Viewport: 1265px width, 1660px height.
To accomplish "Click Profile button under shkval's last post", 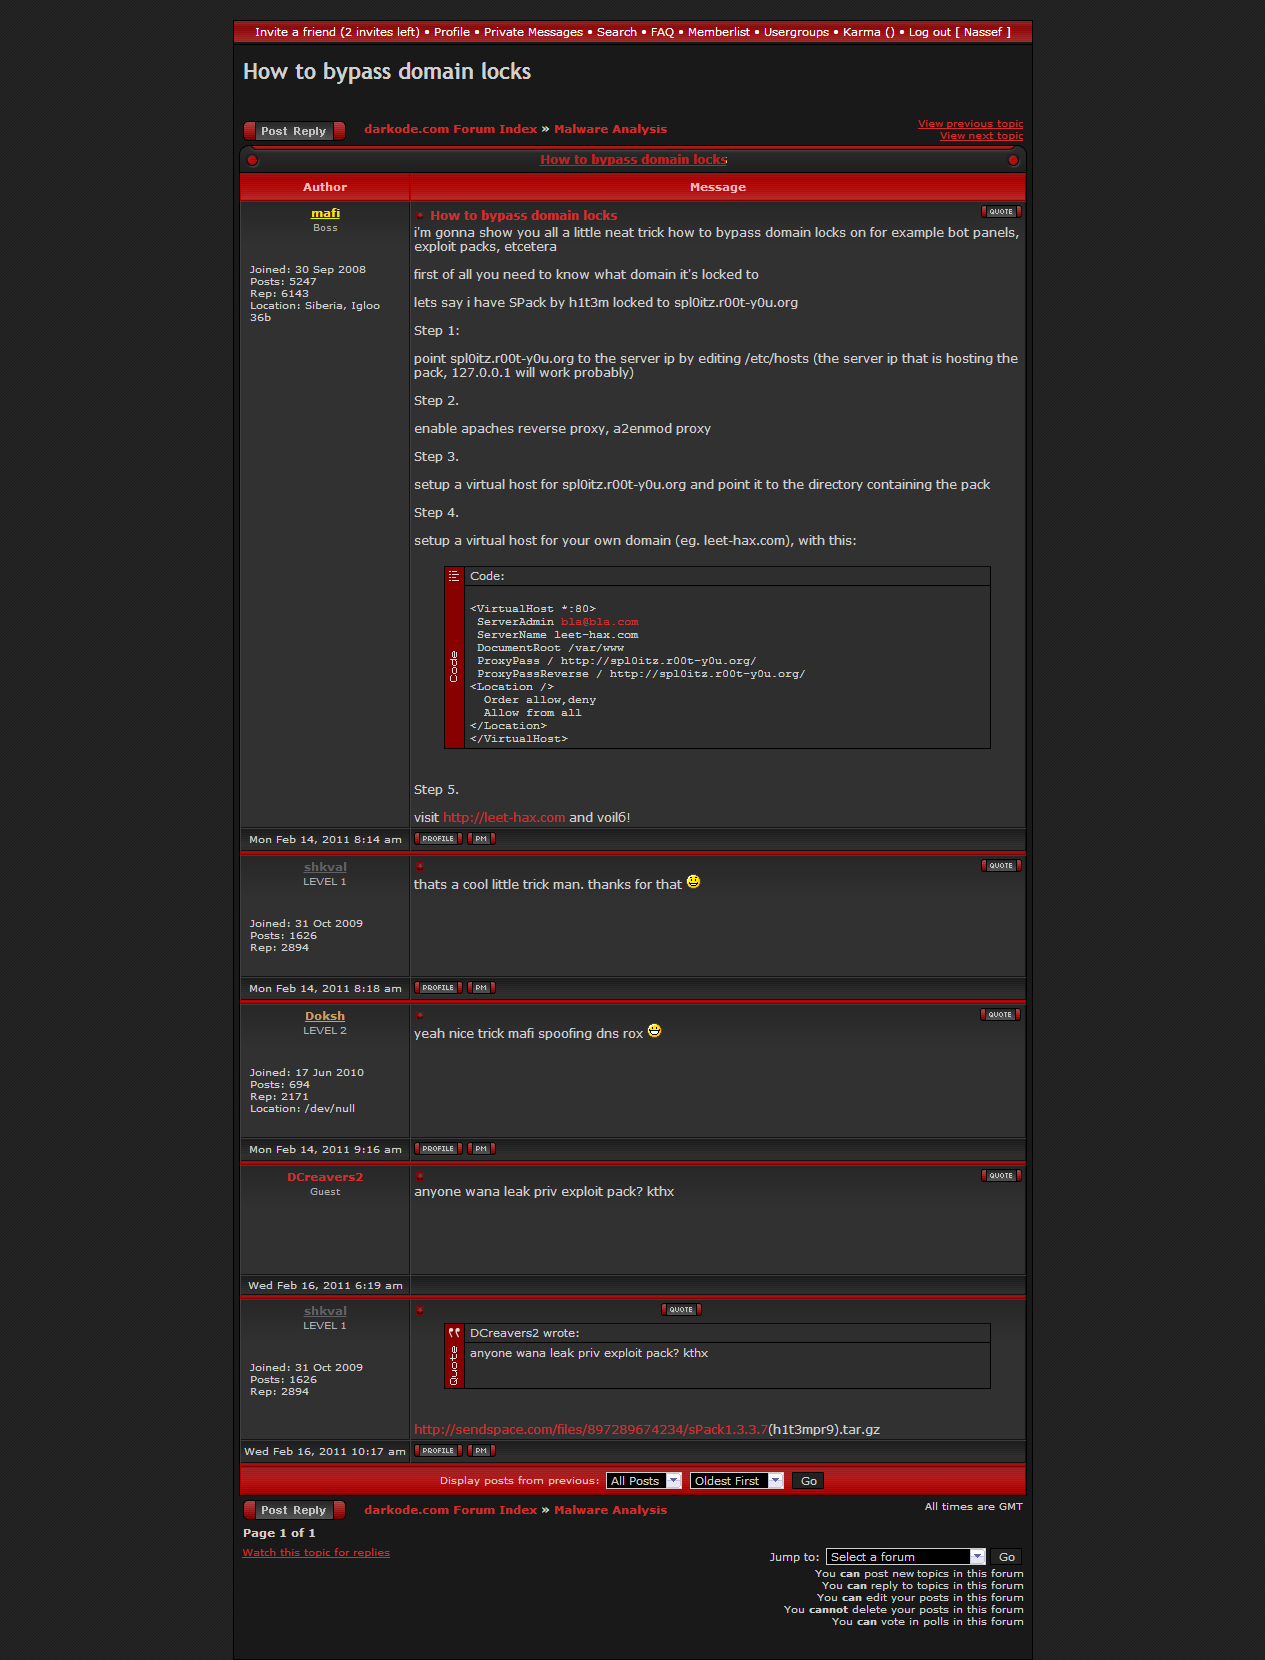I will click(x=438, y=1451).
